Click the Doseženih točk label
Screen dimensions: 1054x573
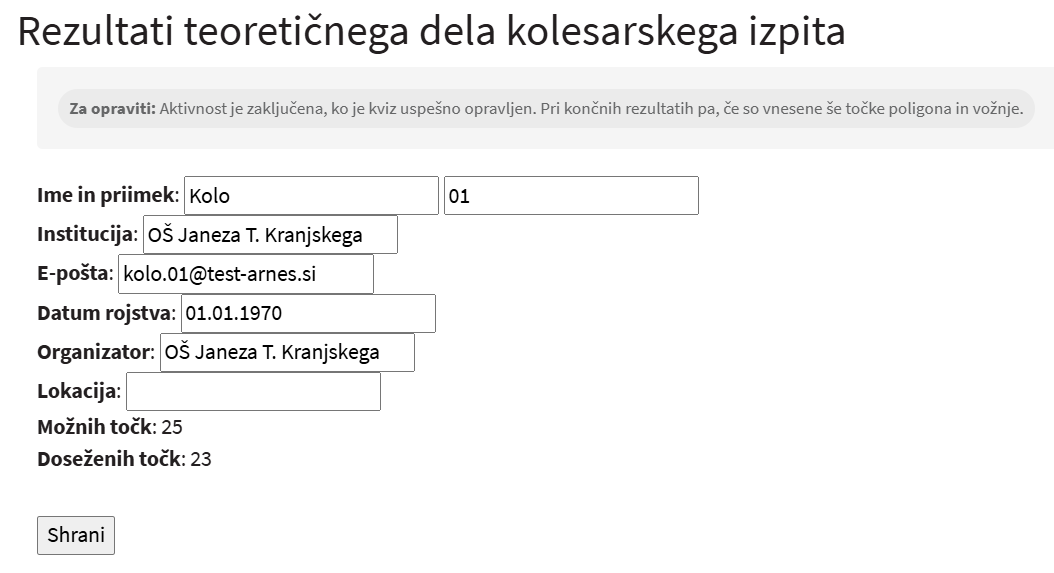(108, 459)
